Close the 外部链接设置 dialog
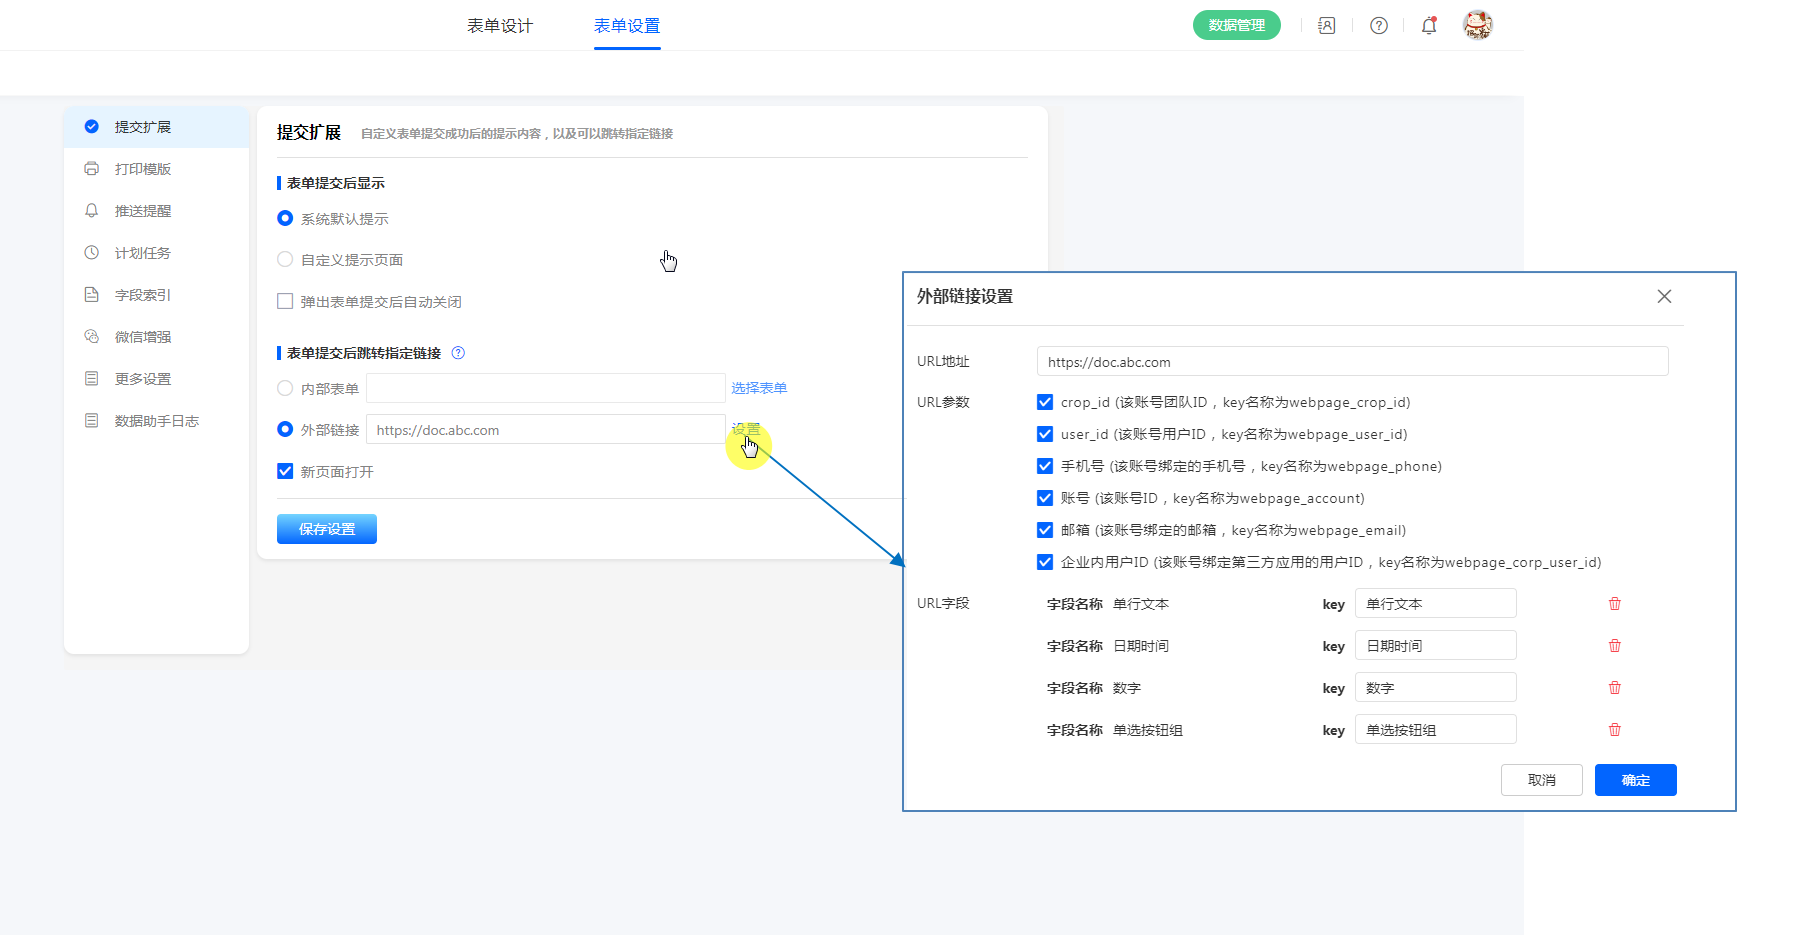 click(1664, 297)
